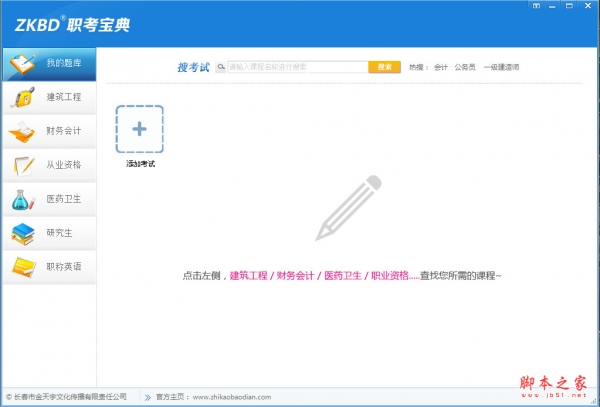Click the plus icon to add exam
This screenshot has height=407, width=600.
tap(140, 128)
